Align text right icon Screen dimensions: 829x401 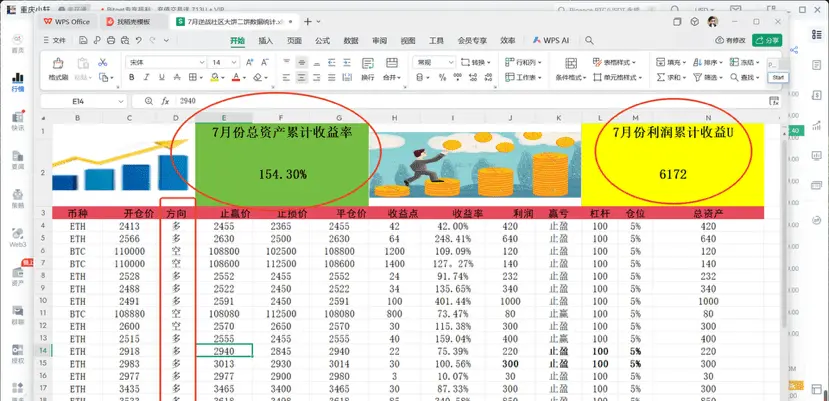tap(317, 77)
